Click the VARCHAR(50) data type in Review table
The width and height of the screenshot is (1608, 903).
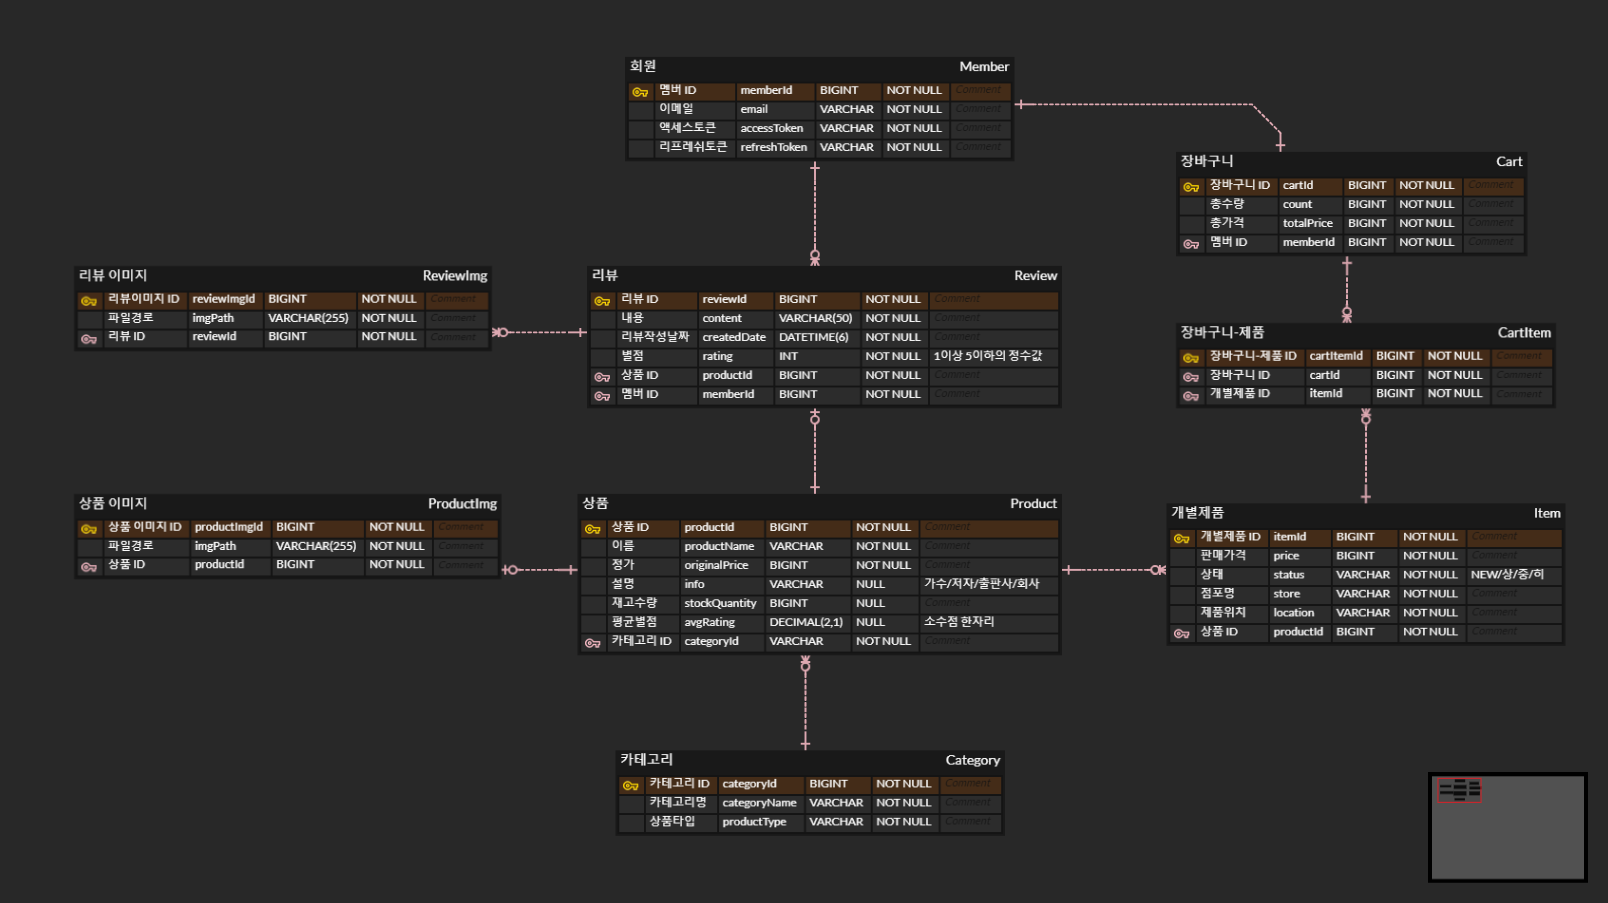point(815,319)
